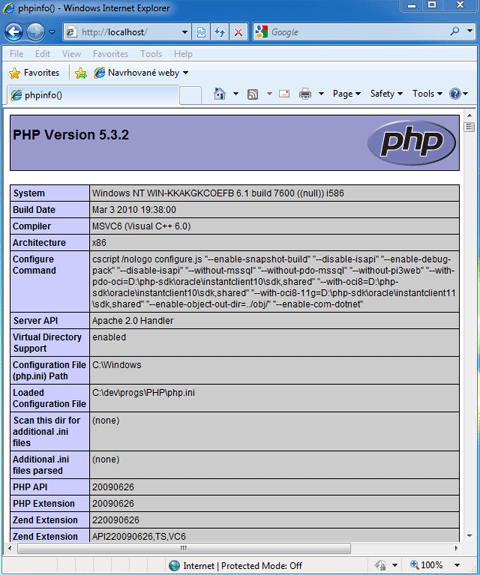Click the vertical scrollbar up arrow
480x575 pixels.
[x=470, y=116]
